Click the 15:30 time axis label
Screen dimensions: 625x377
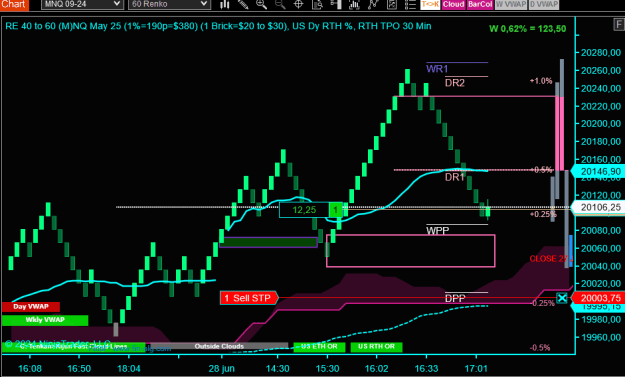[327, 368]
